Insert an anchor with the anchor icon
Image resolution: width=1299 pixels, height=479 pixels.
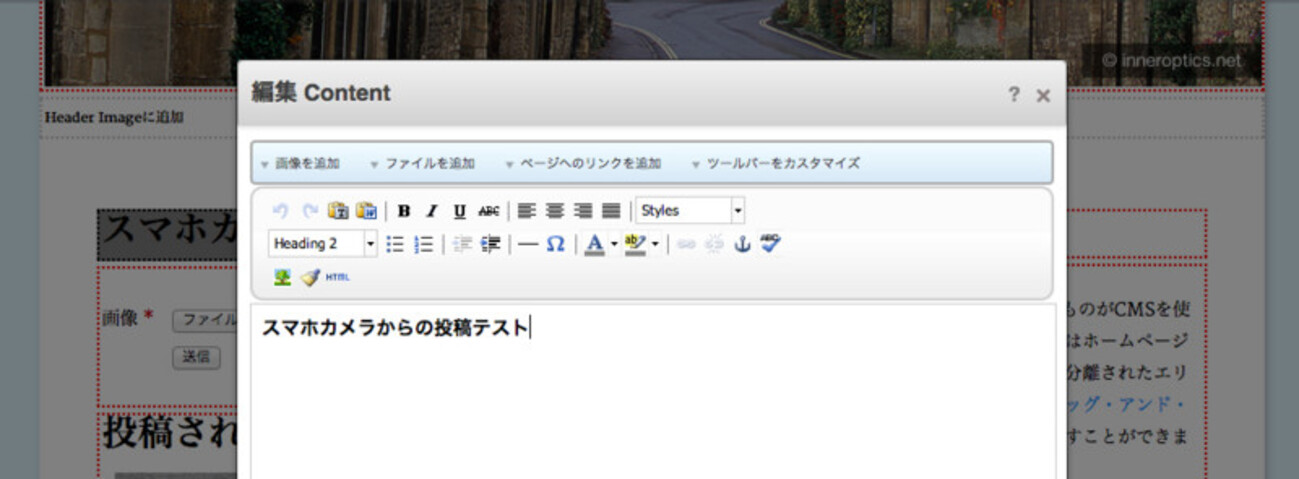pyautogui.click(x=742, y=244)
